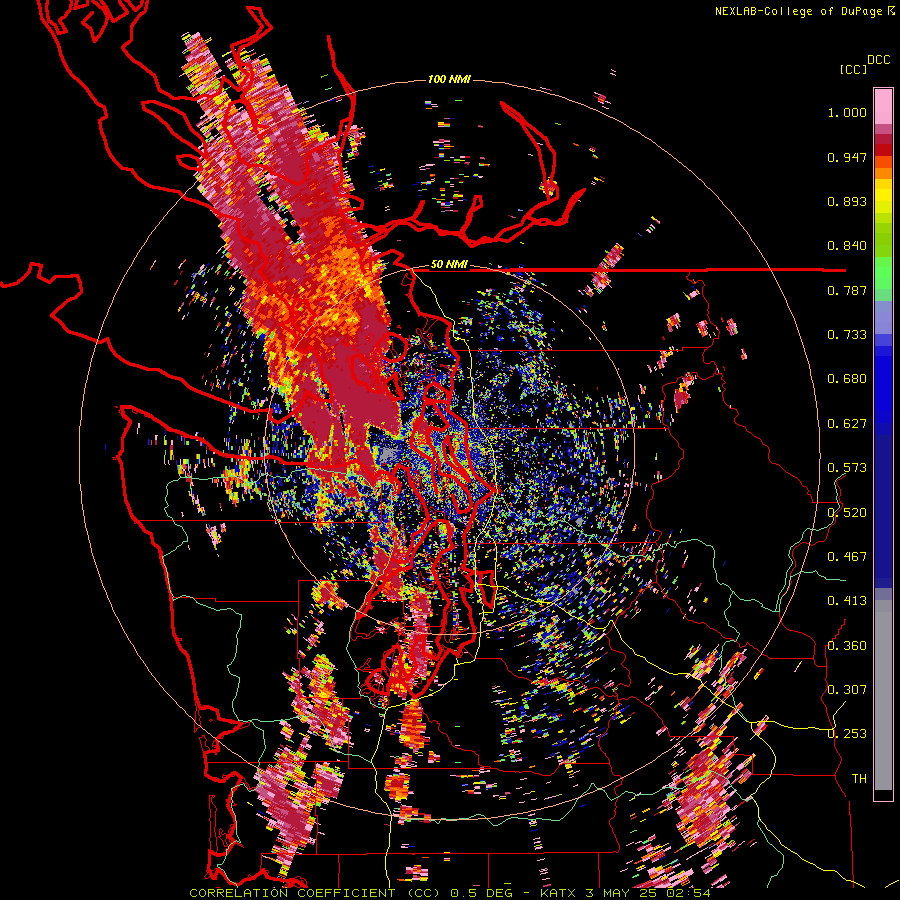Click the 0.787 scale value
The width and height of the screenshot is (900, 900).
click(x=847, y=290)
